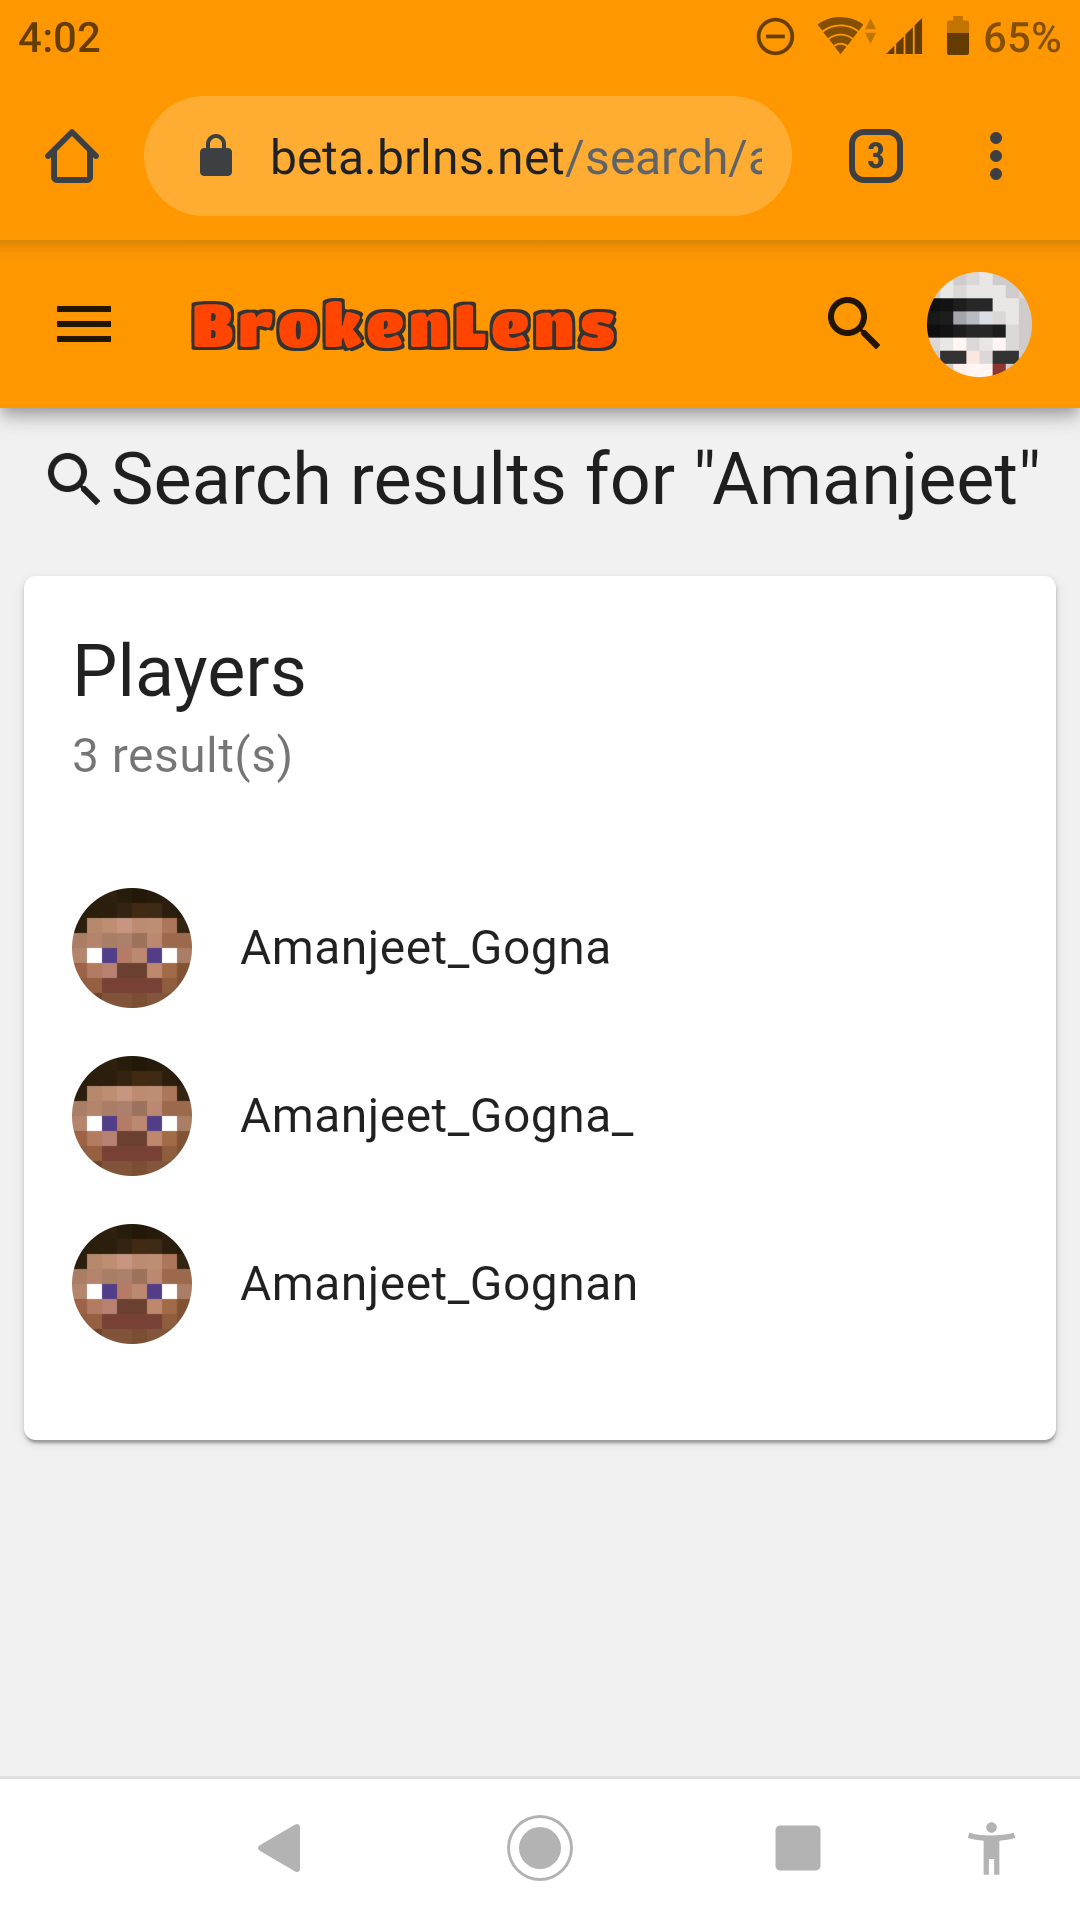Viewport: 1080px width, 1920px height.
Task: Open player Amanjeet_Gognan
Action: tap(540, 1284)
